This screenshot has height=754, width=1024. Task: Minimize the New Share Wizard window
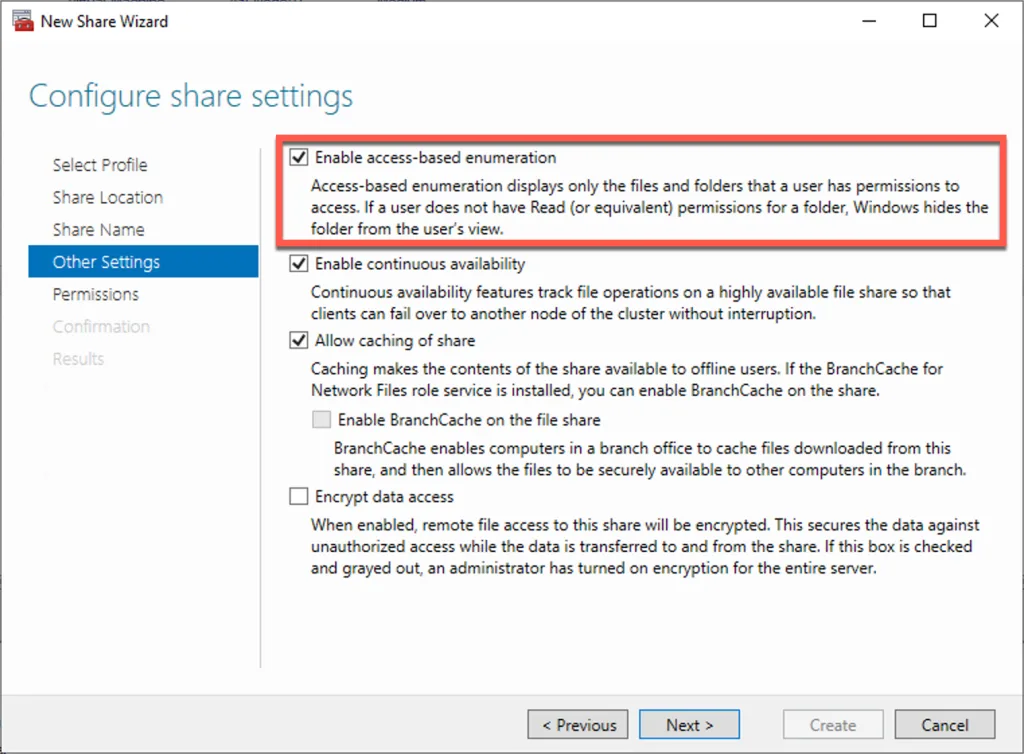pos(867,21)
